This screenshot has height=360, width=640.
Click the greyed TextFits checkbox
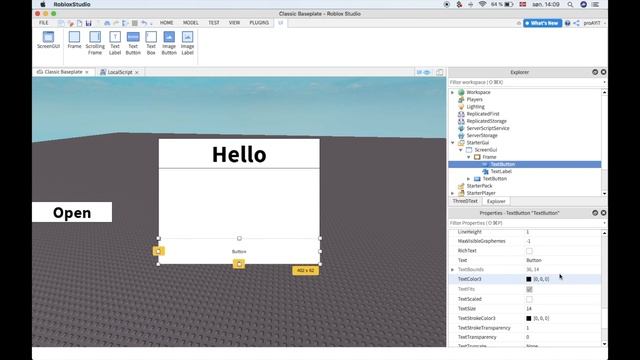529,289
